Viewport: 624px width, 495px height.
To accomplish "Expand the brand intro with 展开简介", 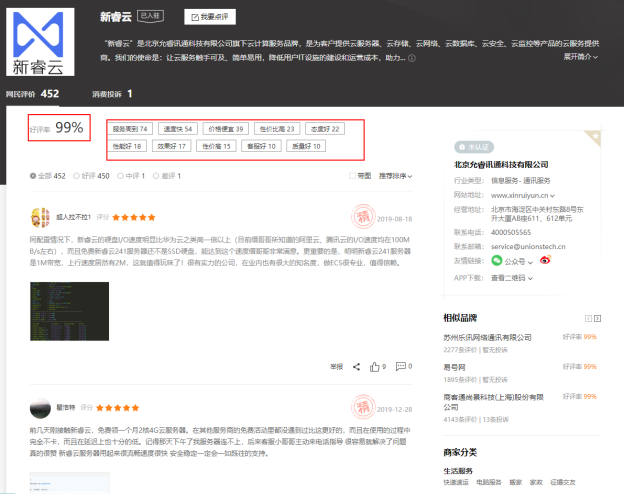I will [581, 57].
